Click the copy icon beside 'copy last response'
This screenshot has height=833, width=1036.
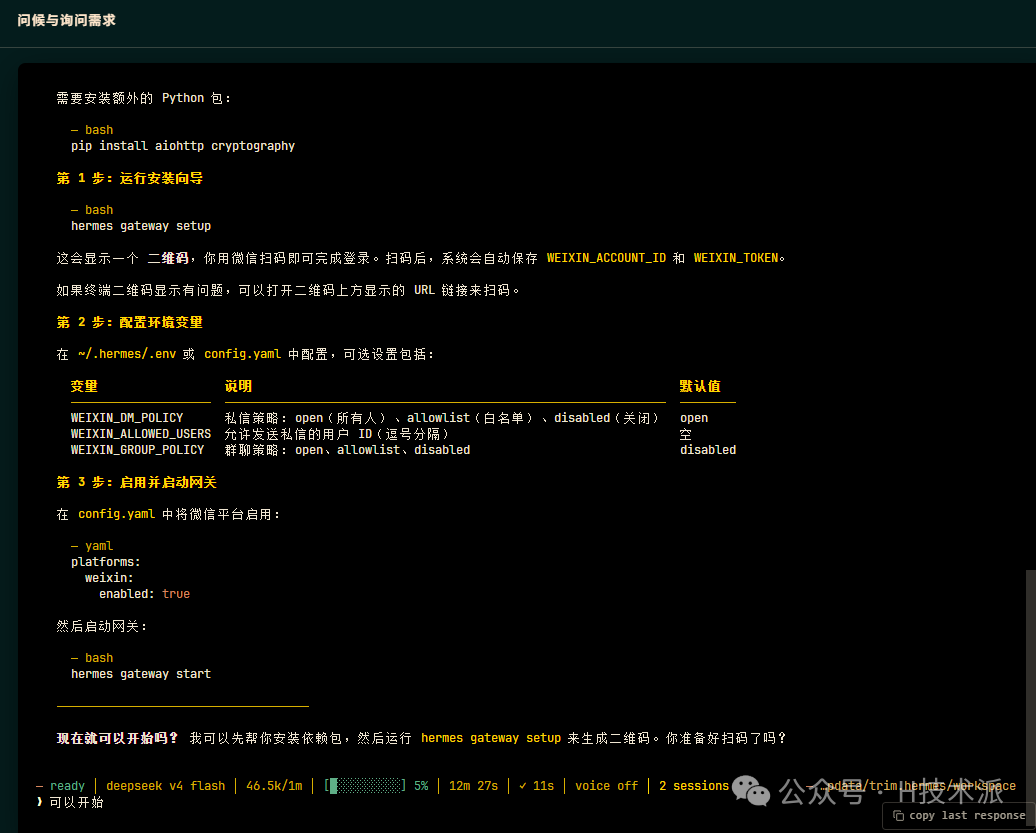(x=898, y=816)
